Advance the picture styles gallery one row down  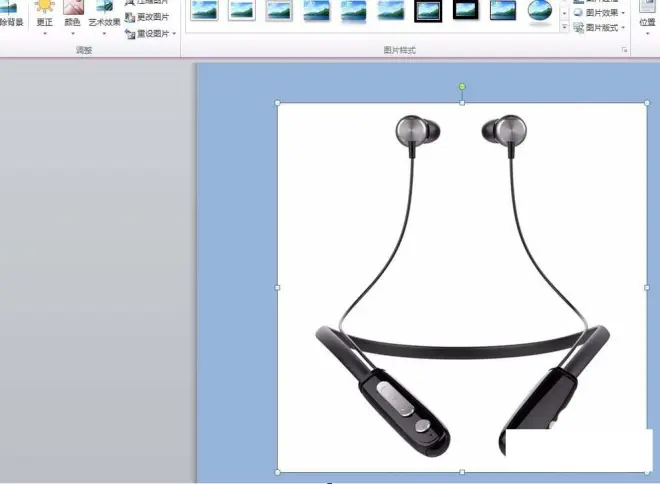pyautogui.click(x=564, y=13)
